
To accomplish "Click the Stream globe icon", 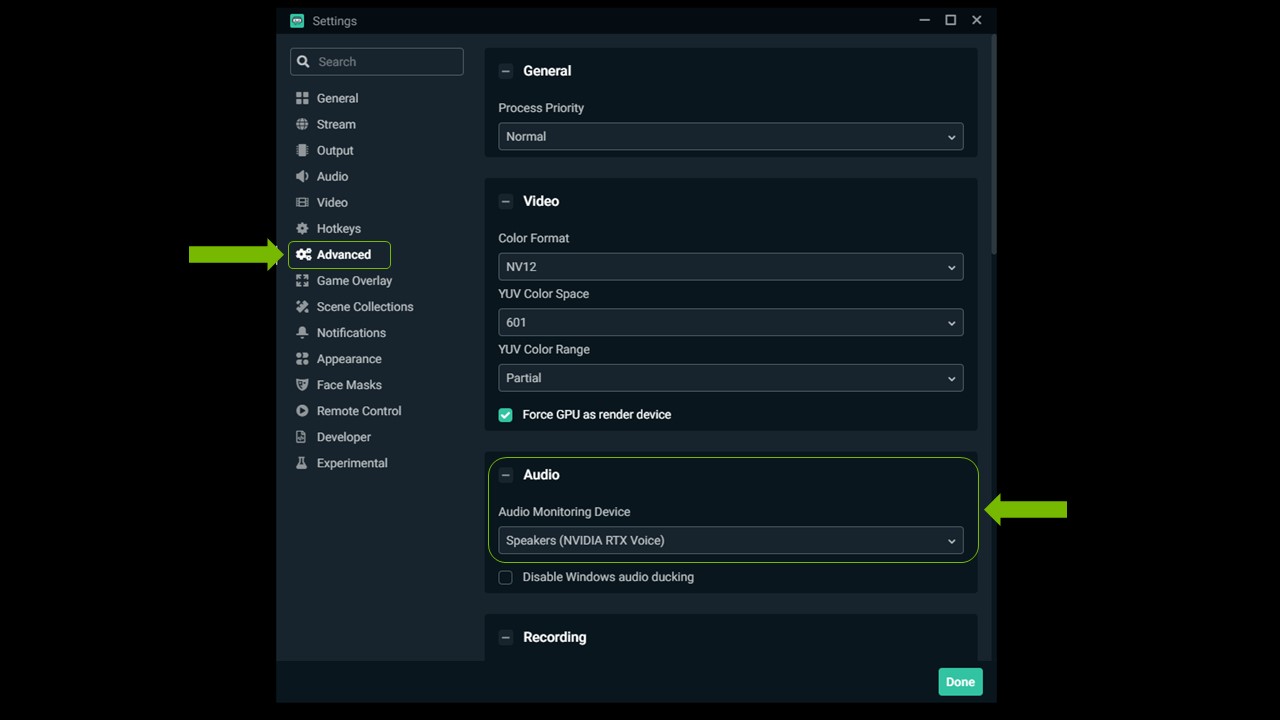I will click(302, 124).
